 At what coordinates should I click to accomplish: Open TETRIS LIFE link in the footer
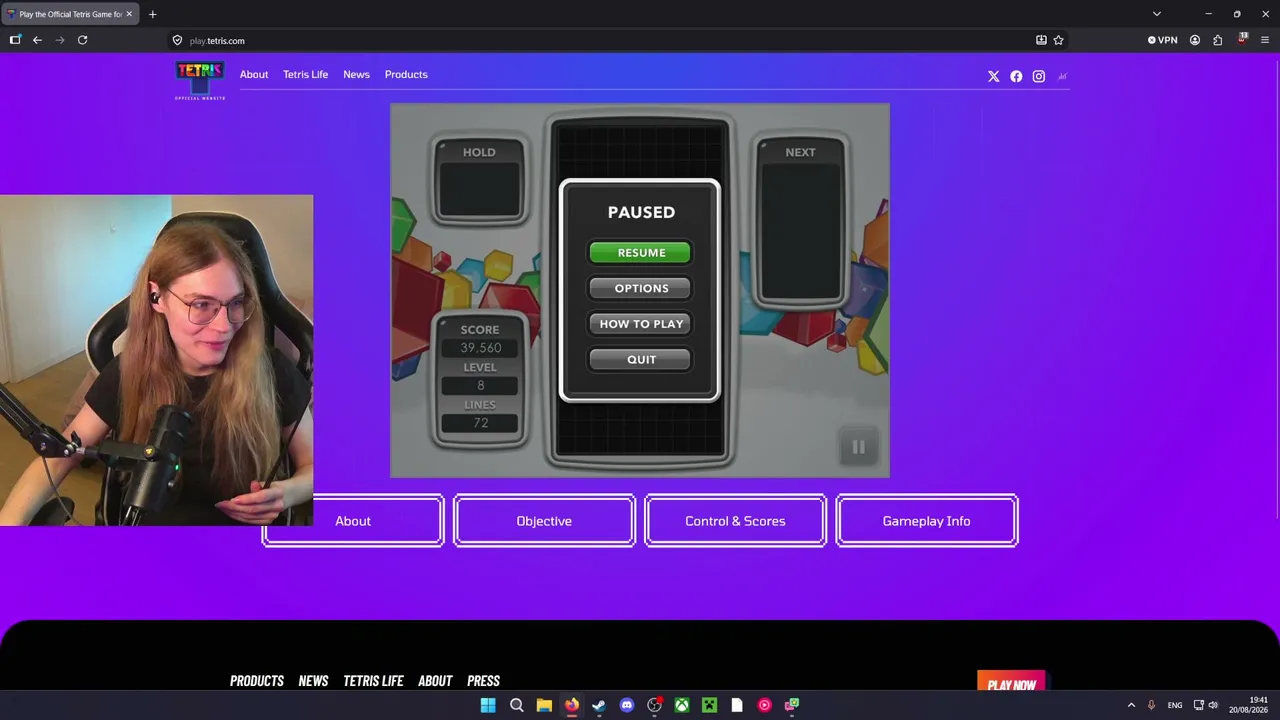pos(373,681)
